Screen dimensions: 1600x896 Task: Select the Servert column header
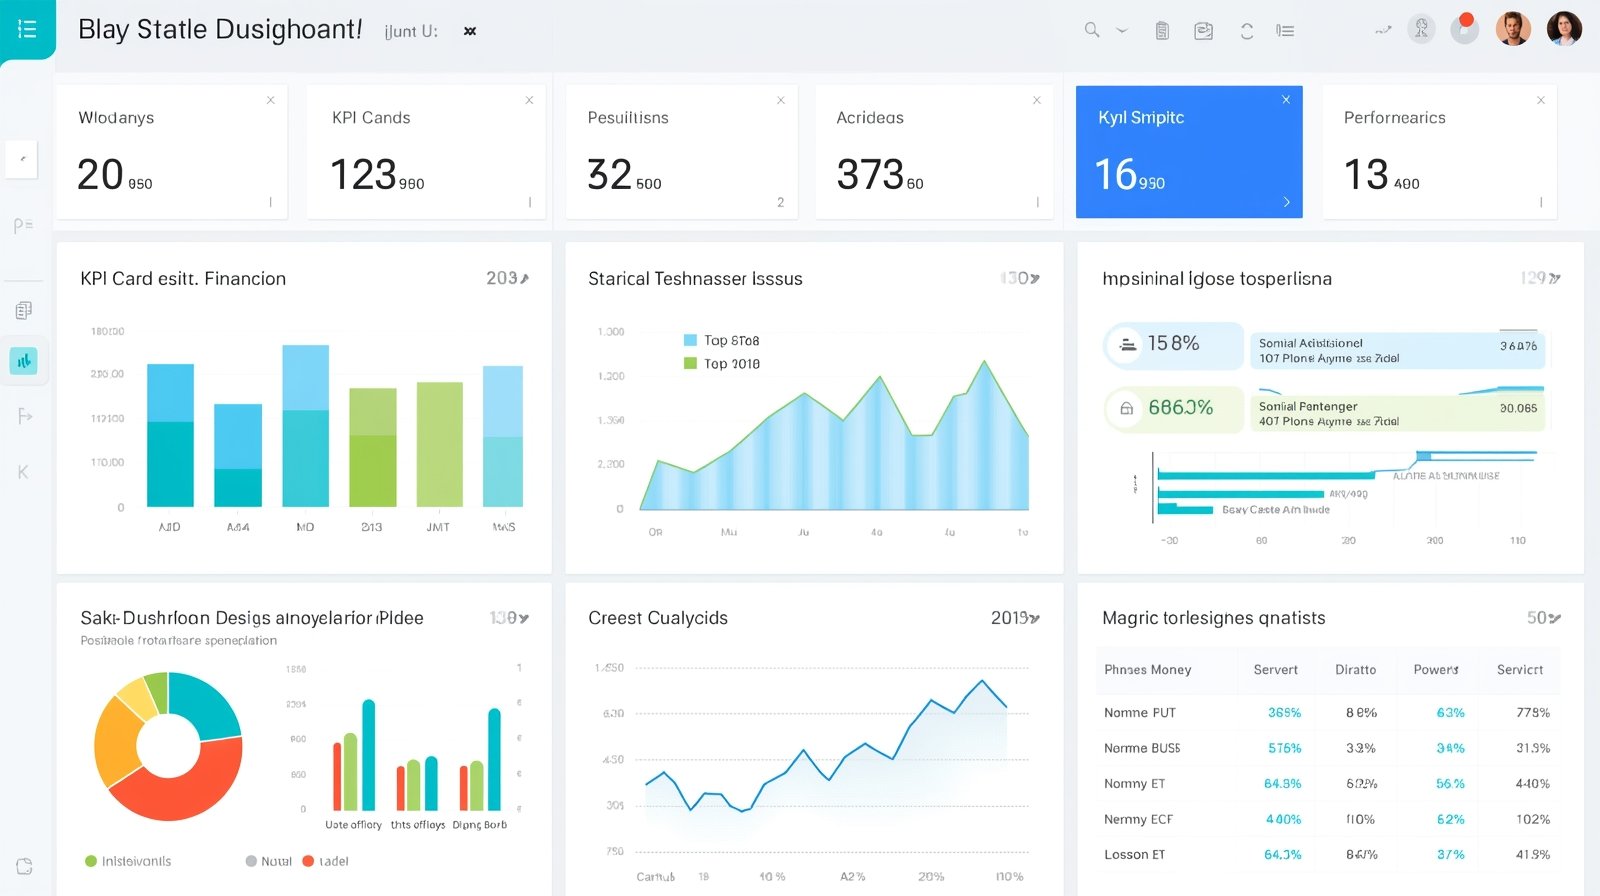pyautogui.click(x=1275, y=670)
